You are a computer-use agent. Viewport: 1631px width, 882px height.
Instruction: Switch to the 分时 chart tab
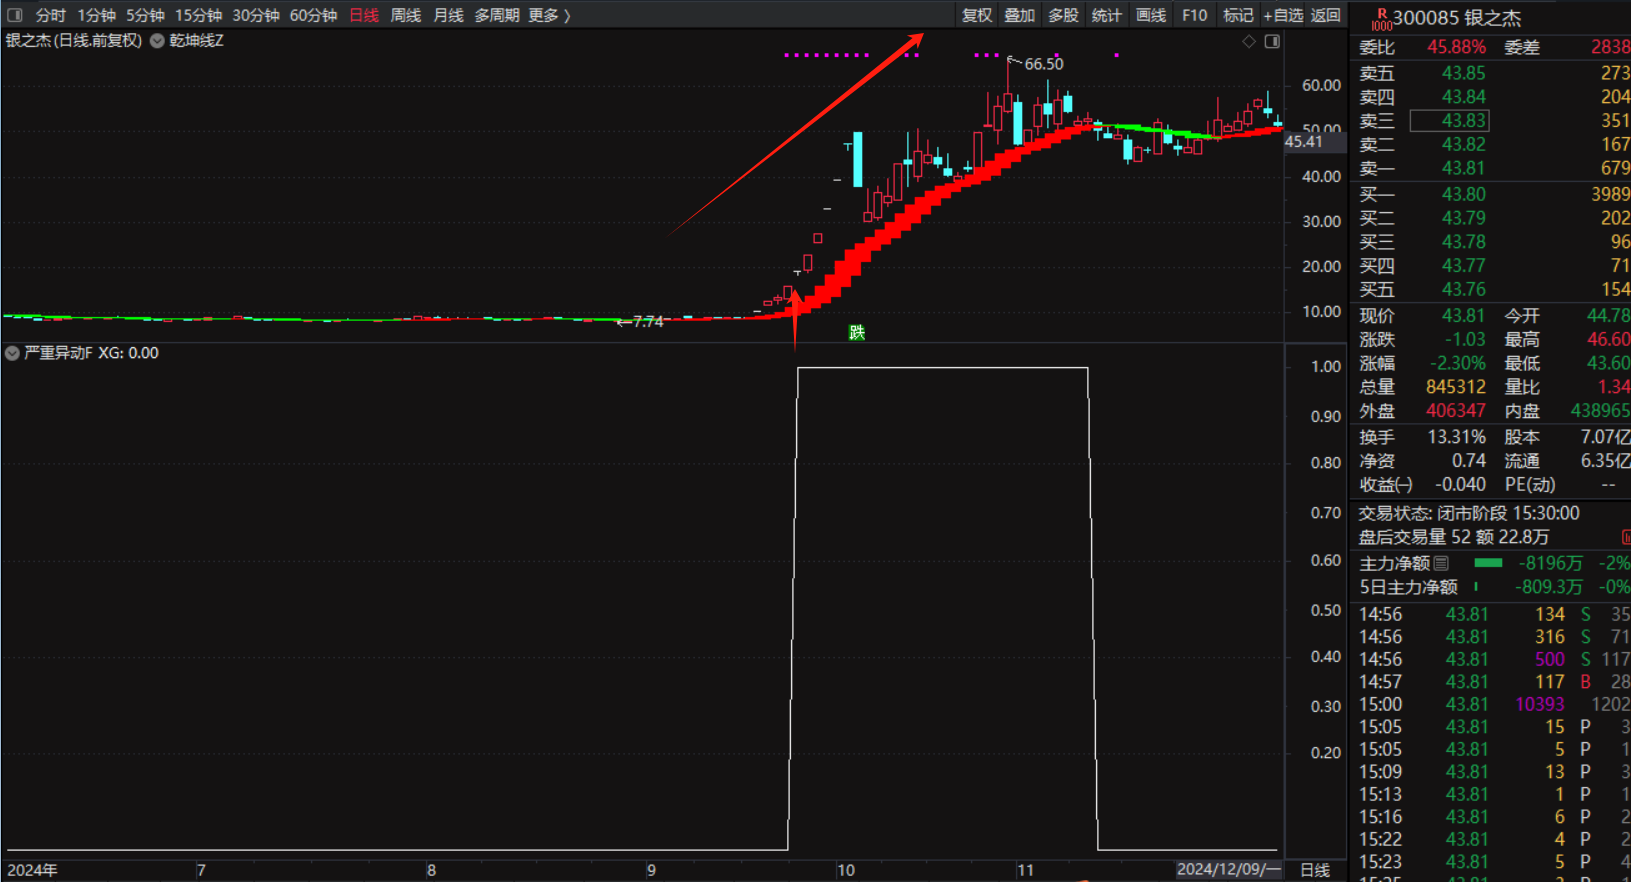[50, 15]
